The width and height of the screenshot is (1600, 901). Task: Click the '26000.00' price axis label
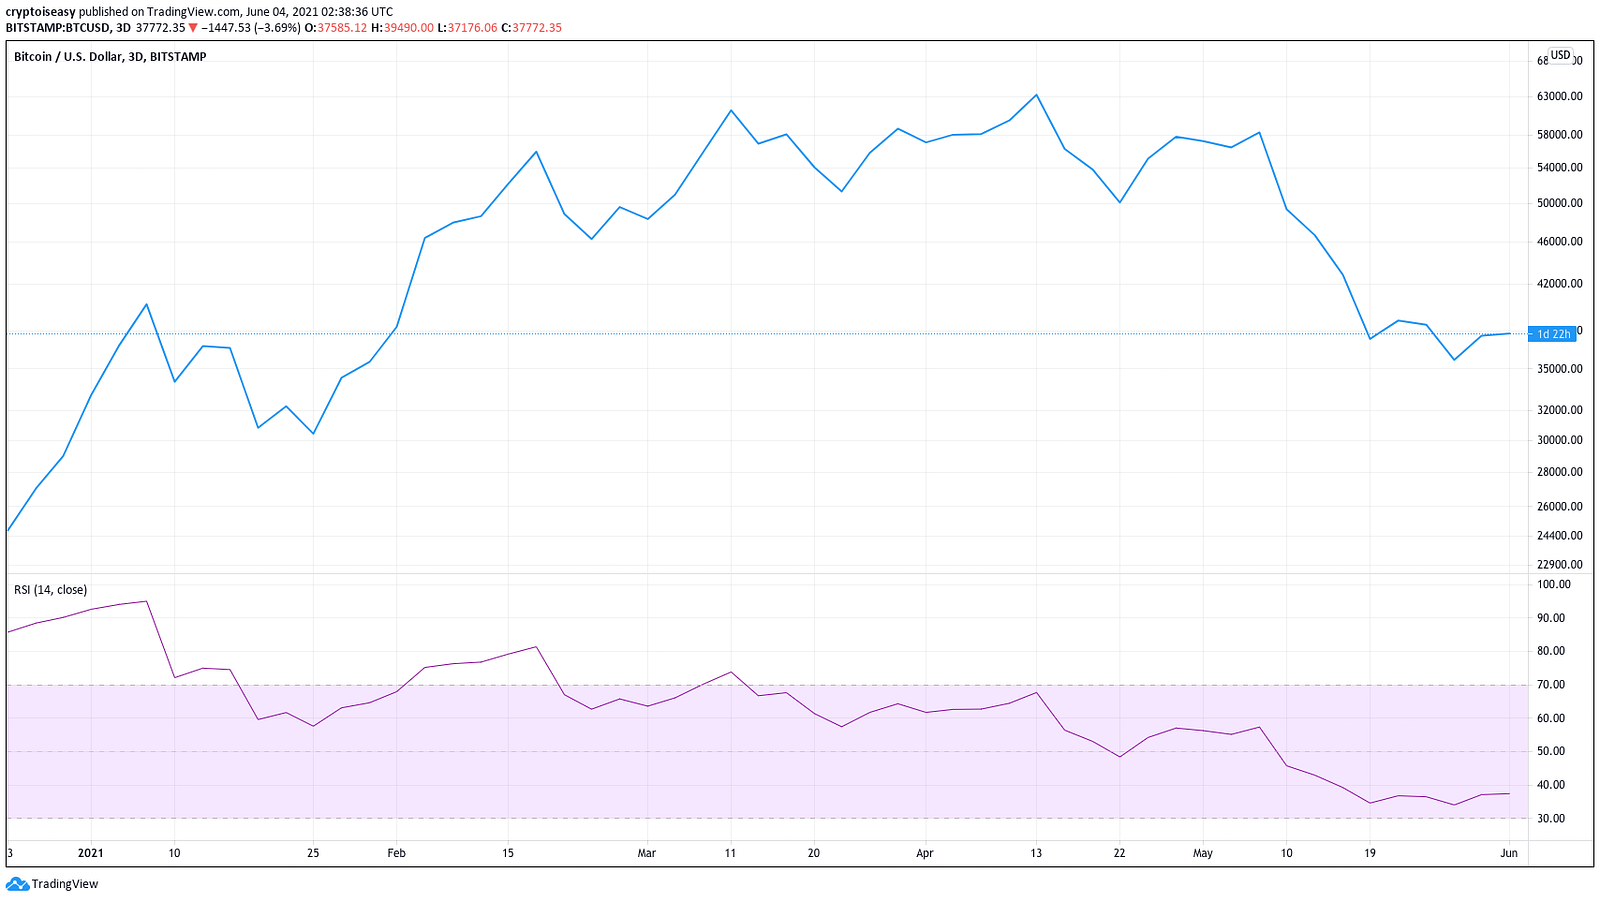(1560, 507)
